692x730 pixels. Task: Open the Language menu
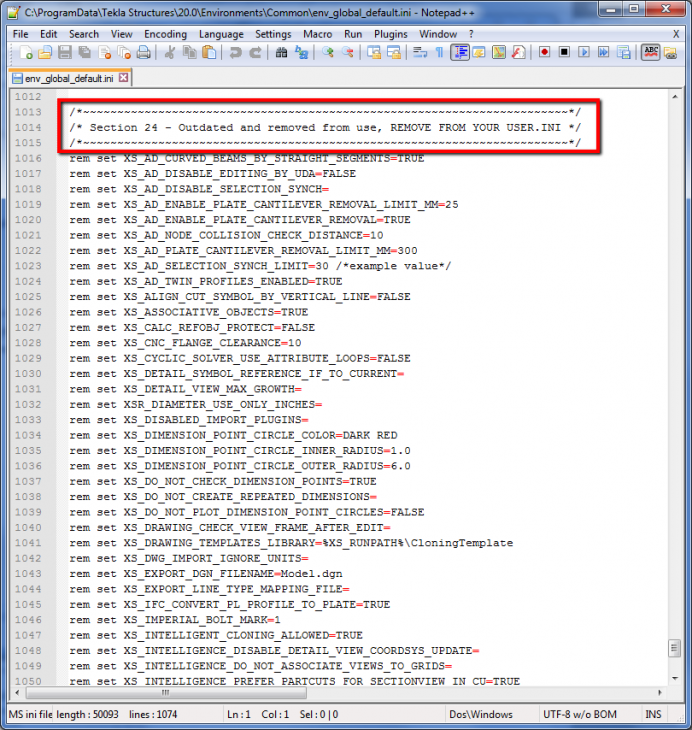(x=221, y=34)
